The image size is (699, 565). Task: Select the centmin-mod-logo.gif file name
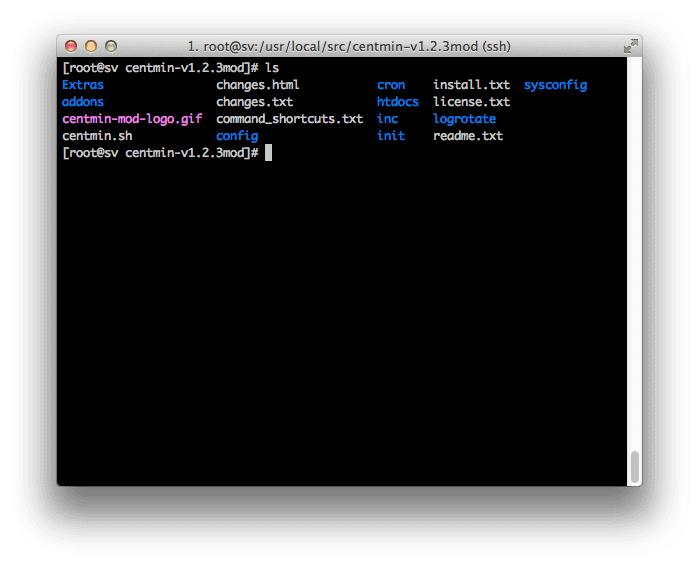132,119
